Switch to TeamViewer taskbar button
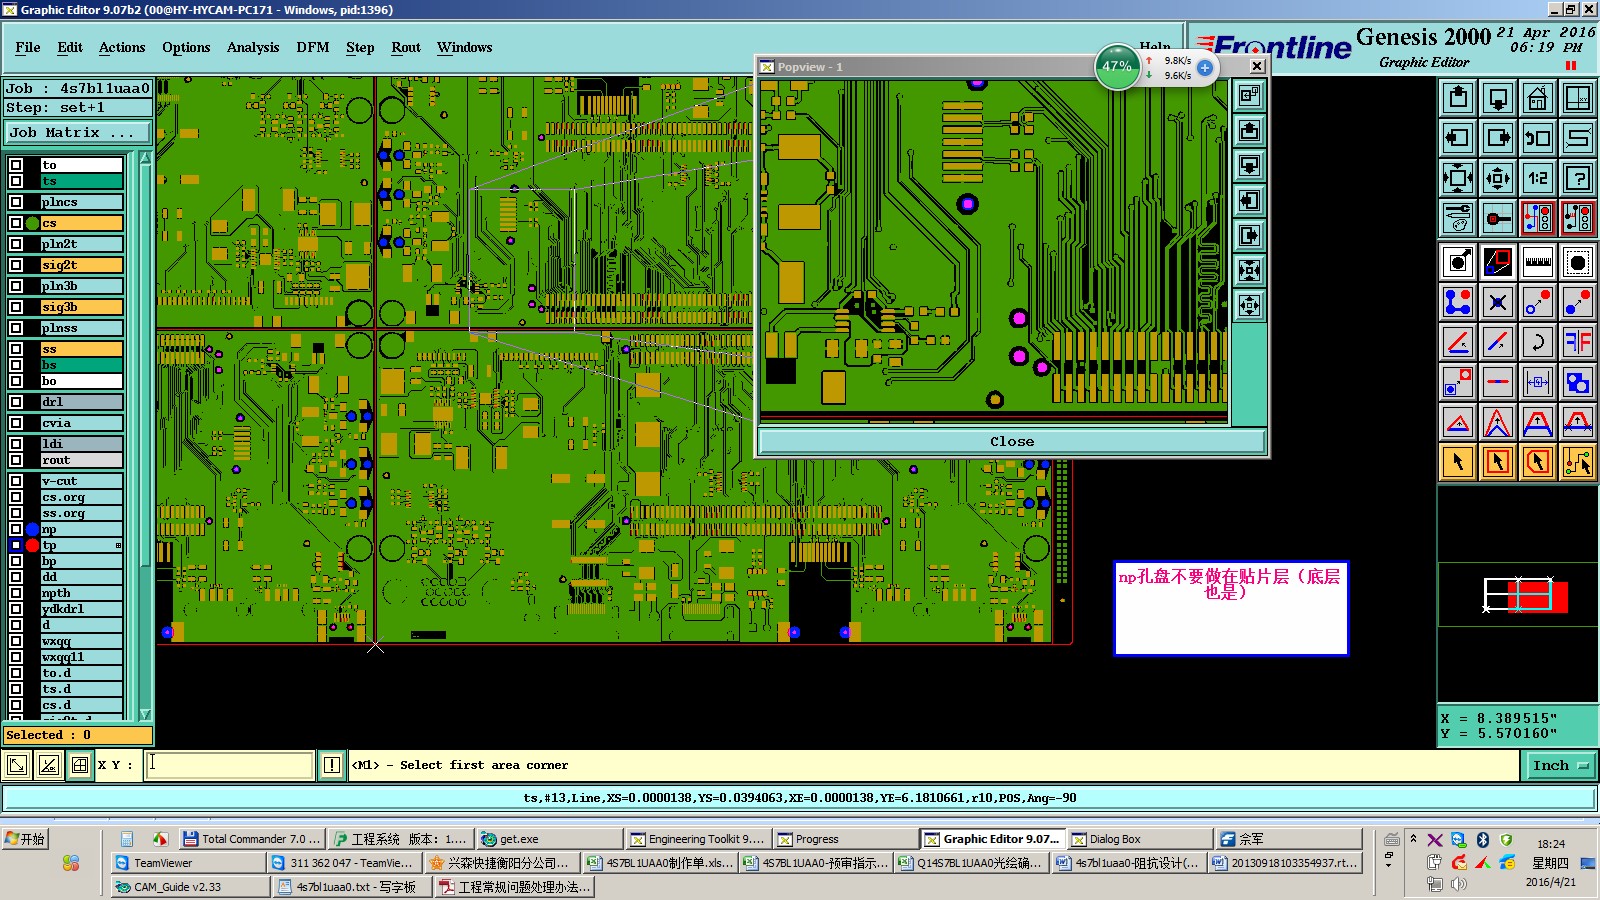 pos(189,863)
